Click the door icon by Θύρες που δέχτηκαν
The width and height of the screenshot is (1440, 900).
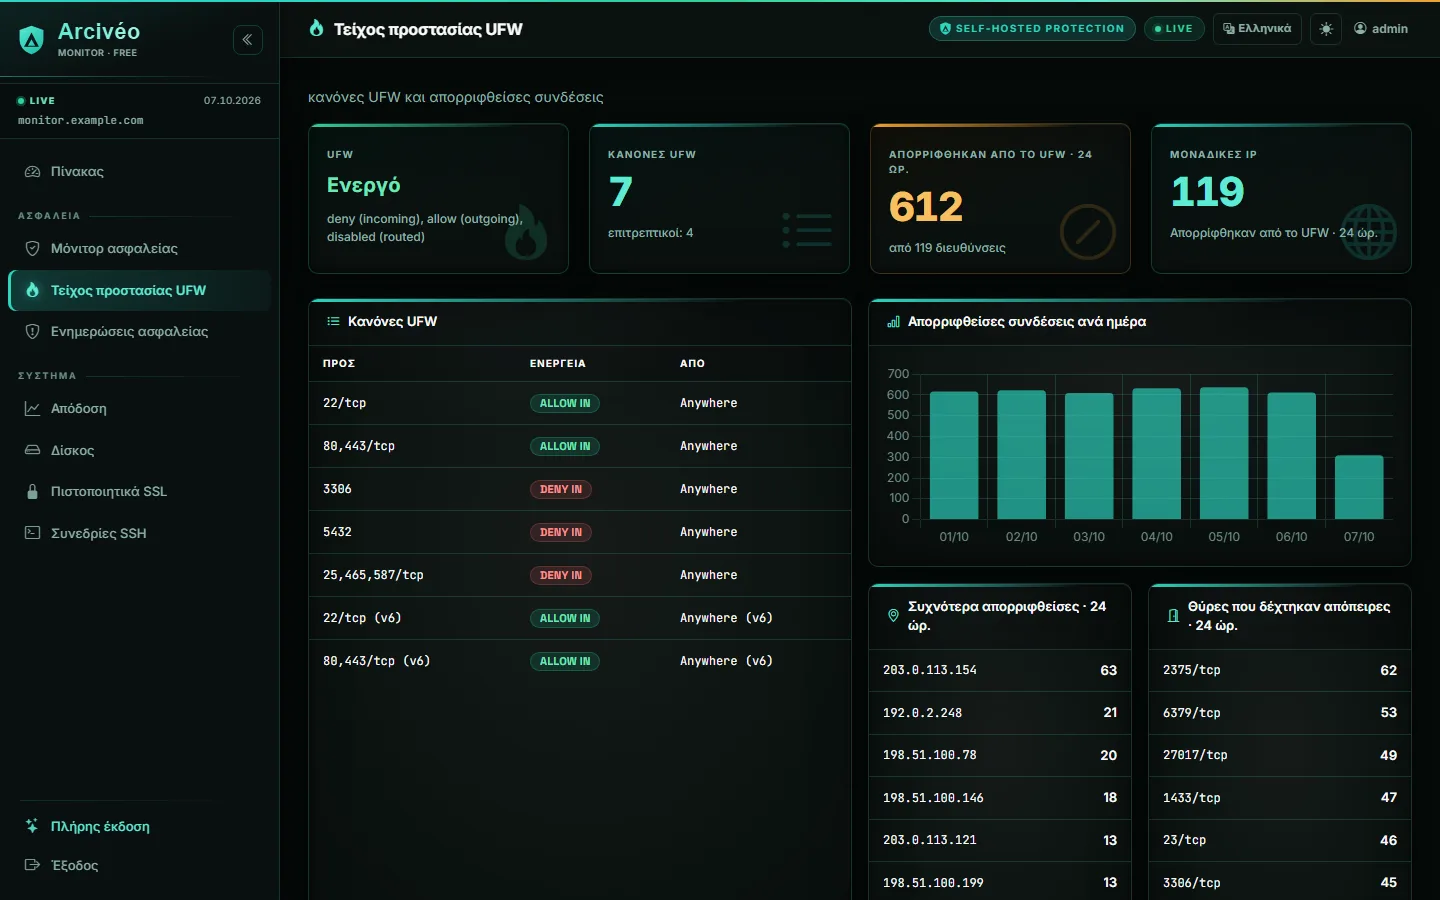point(1173,616)
